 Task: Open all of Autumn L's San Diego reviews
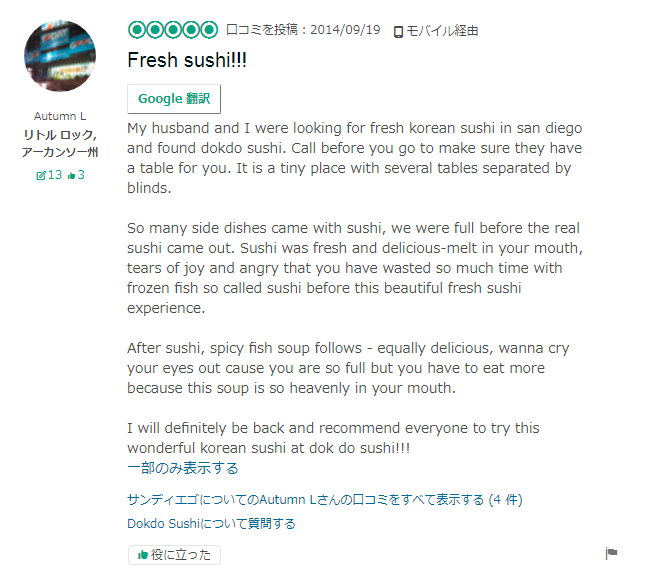point(325,499)
